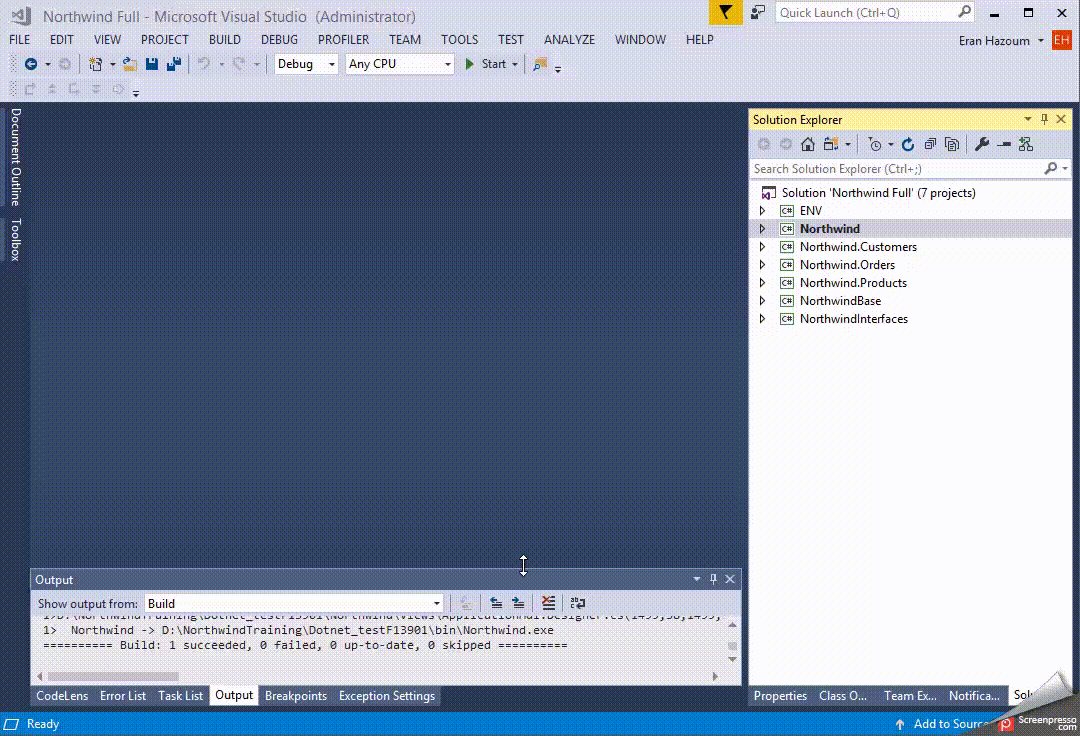Open the ANALYZE menu
Screen dimensions: 1080x736
pyautogui.click(x=569, y=40)
